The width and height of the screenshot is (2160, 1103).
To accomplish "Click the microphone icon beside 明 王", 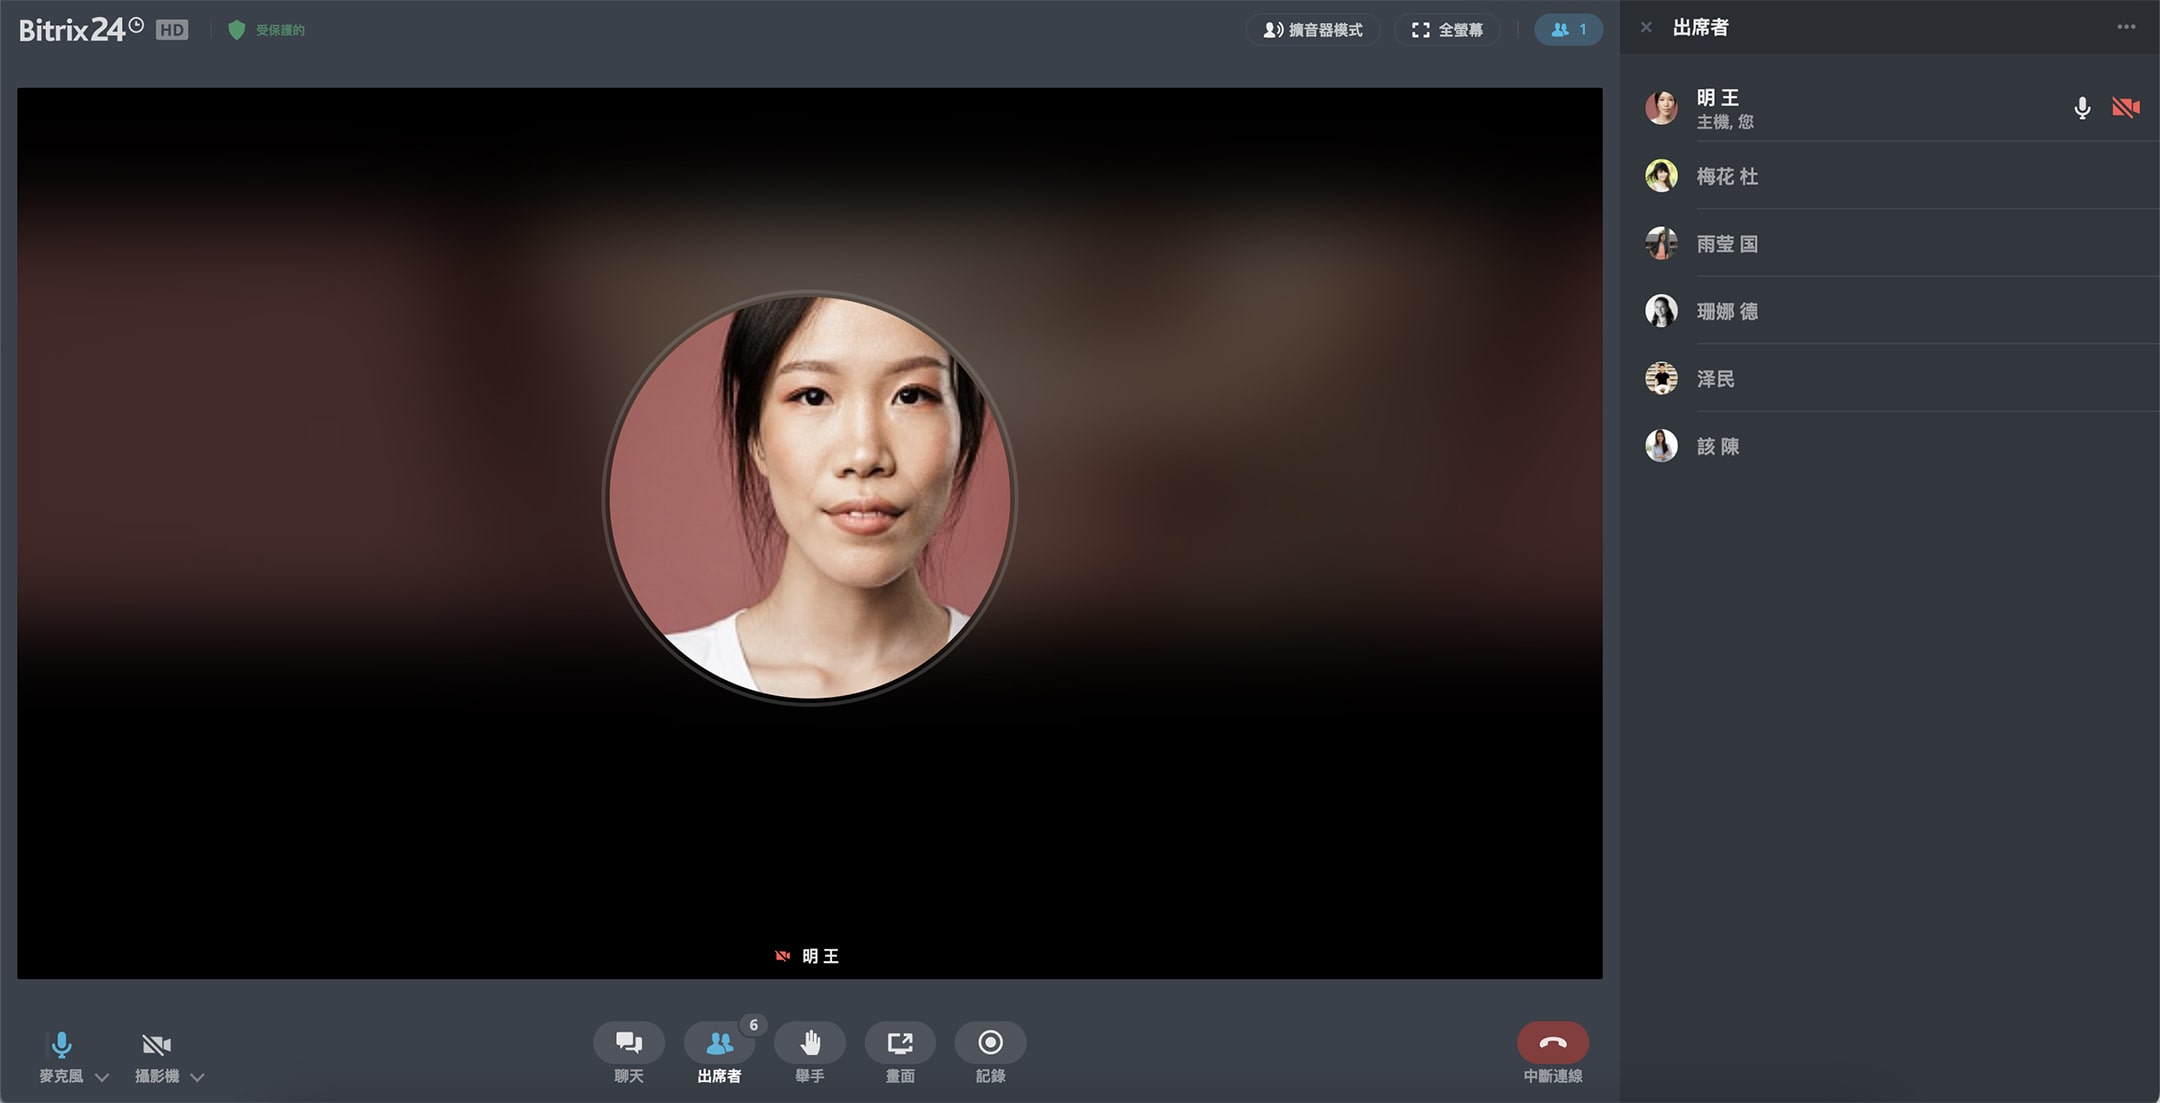I will [x=2082, y=108].
